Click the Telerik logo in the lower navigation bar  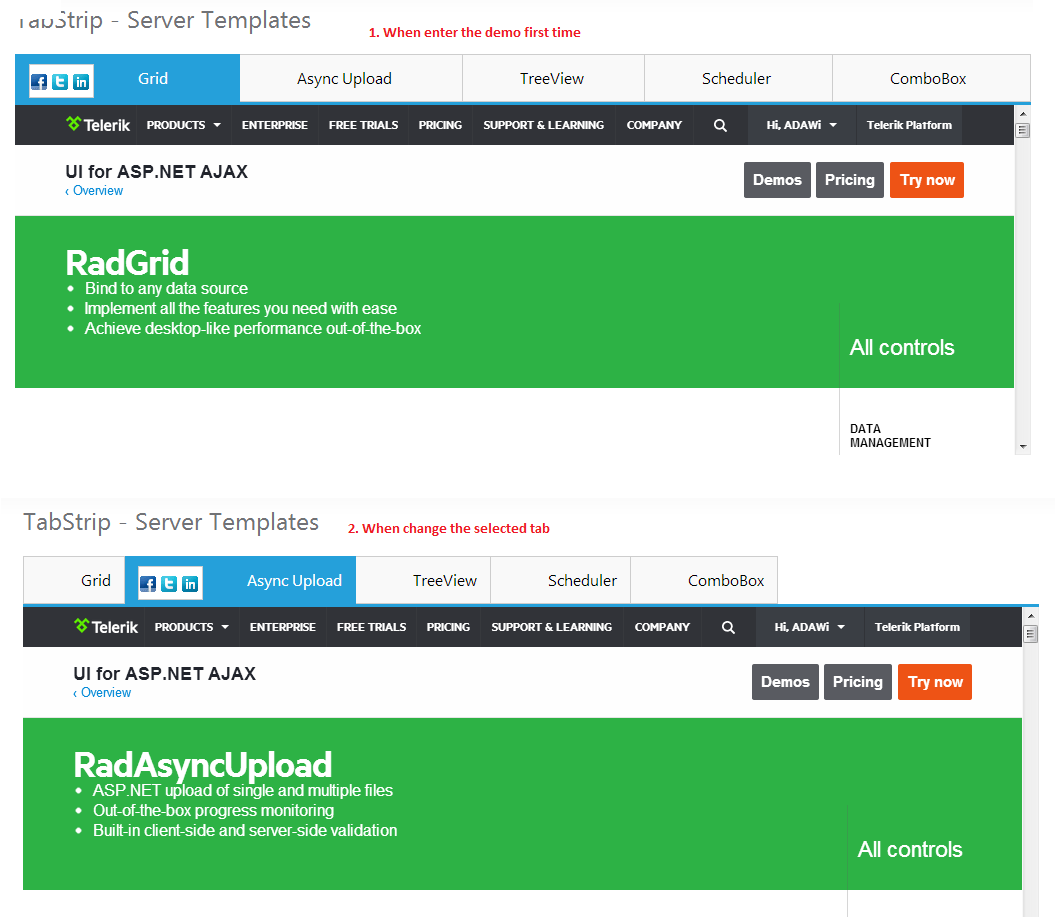[x=106, y=626]
